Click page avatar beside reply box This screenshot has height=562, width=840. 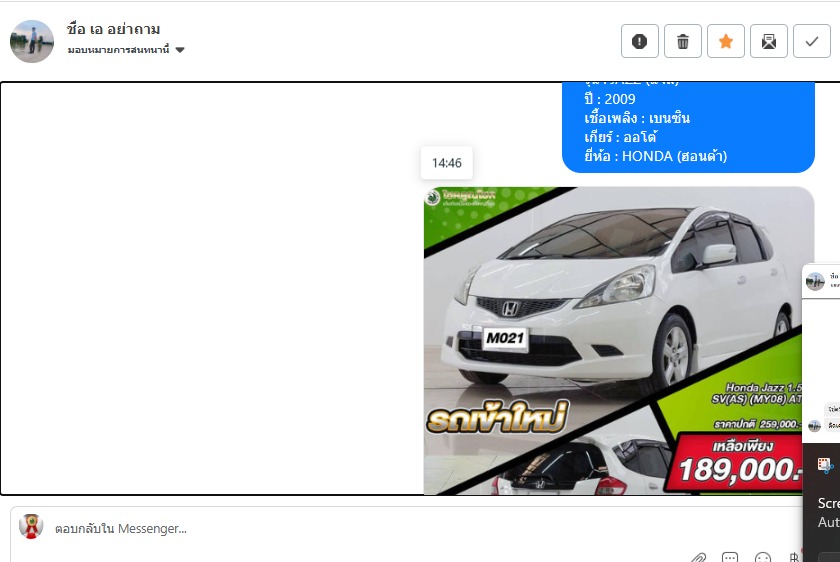pos(31,527)
